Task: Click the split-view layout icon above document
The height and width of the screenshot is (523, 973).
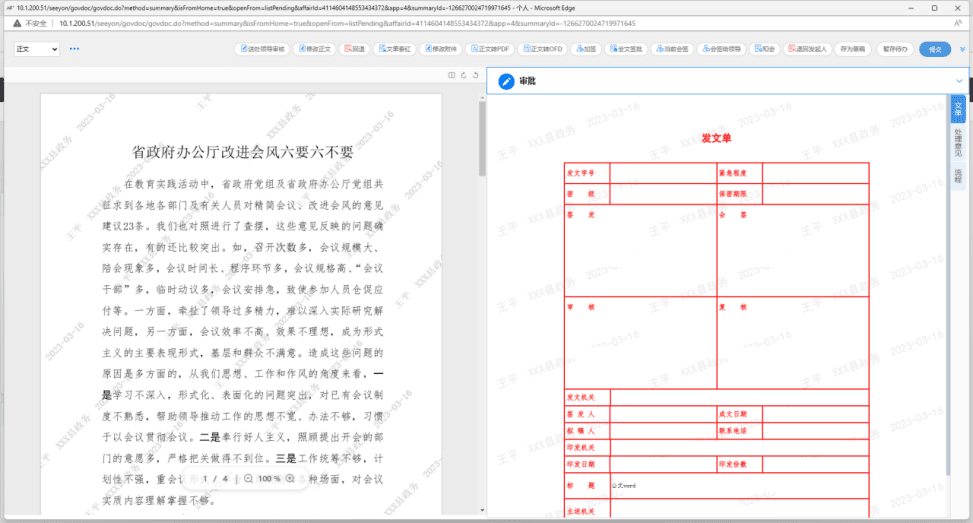Action: 452,75
